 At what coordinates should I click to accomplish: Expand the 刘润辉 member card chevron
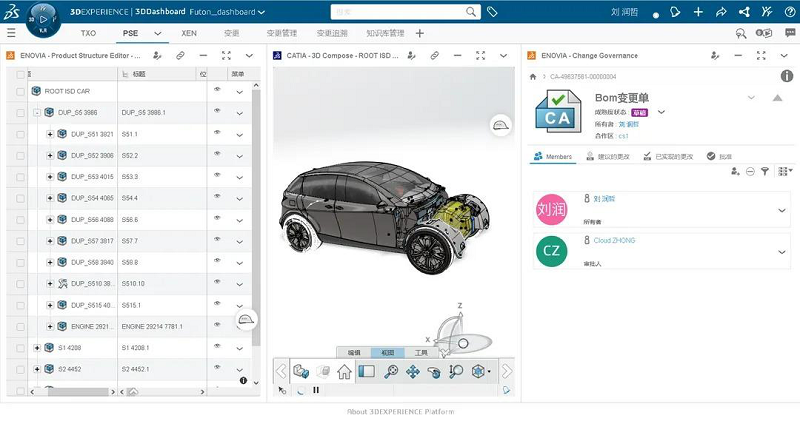click(x=781, y=211)
